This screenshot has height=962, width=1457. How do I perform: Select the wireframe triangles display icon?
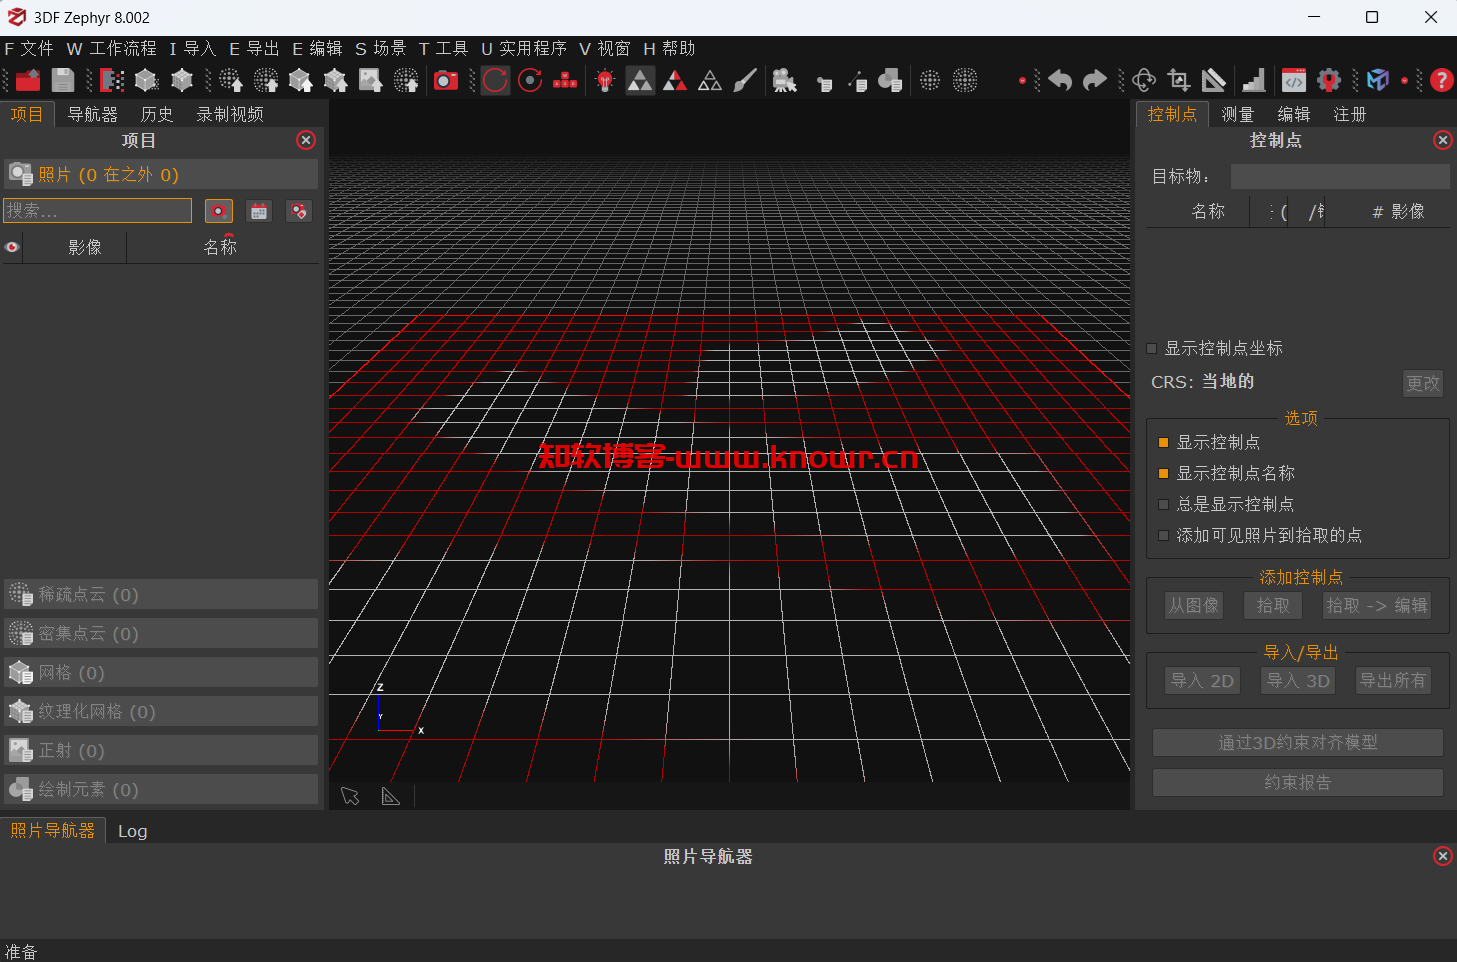pyautogui.click(x=710, y=81)
